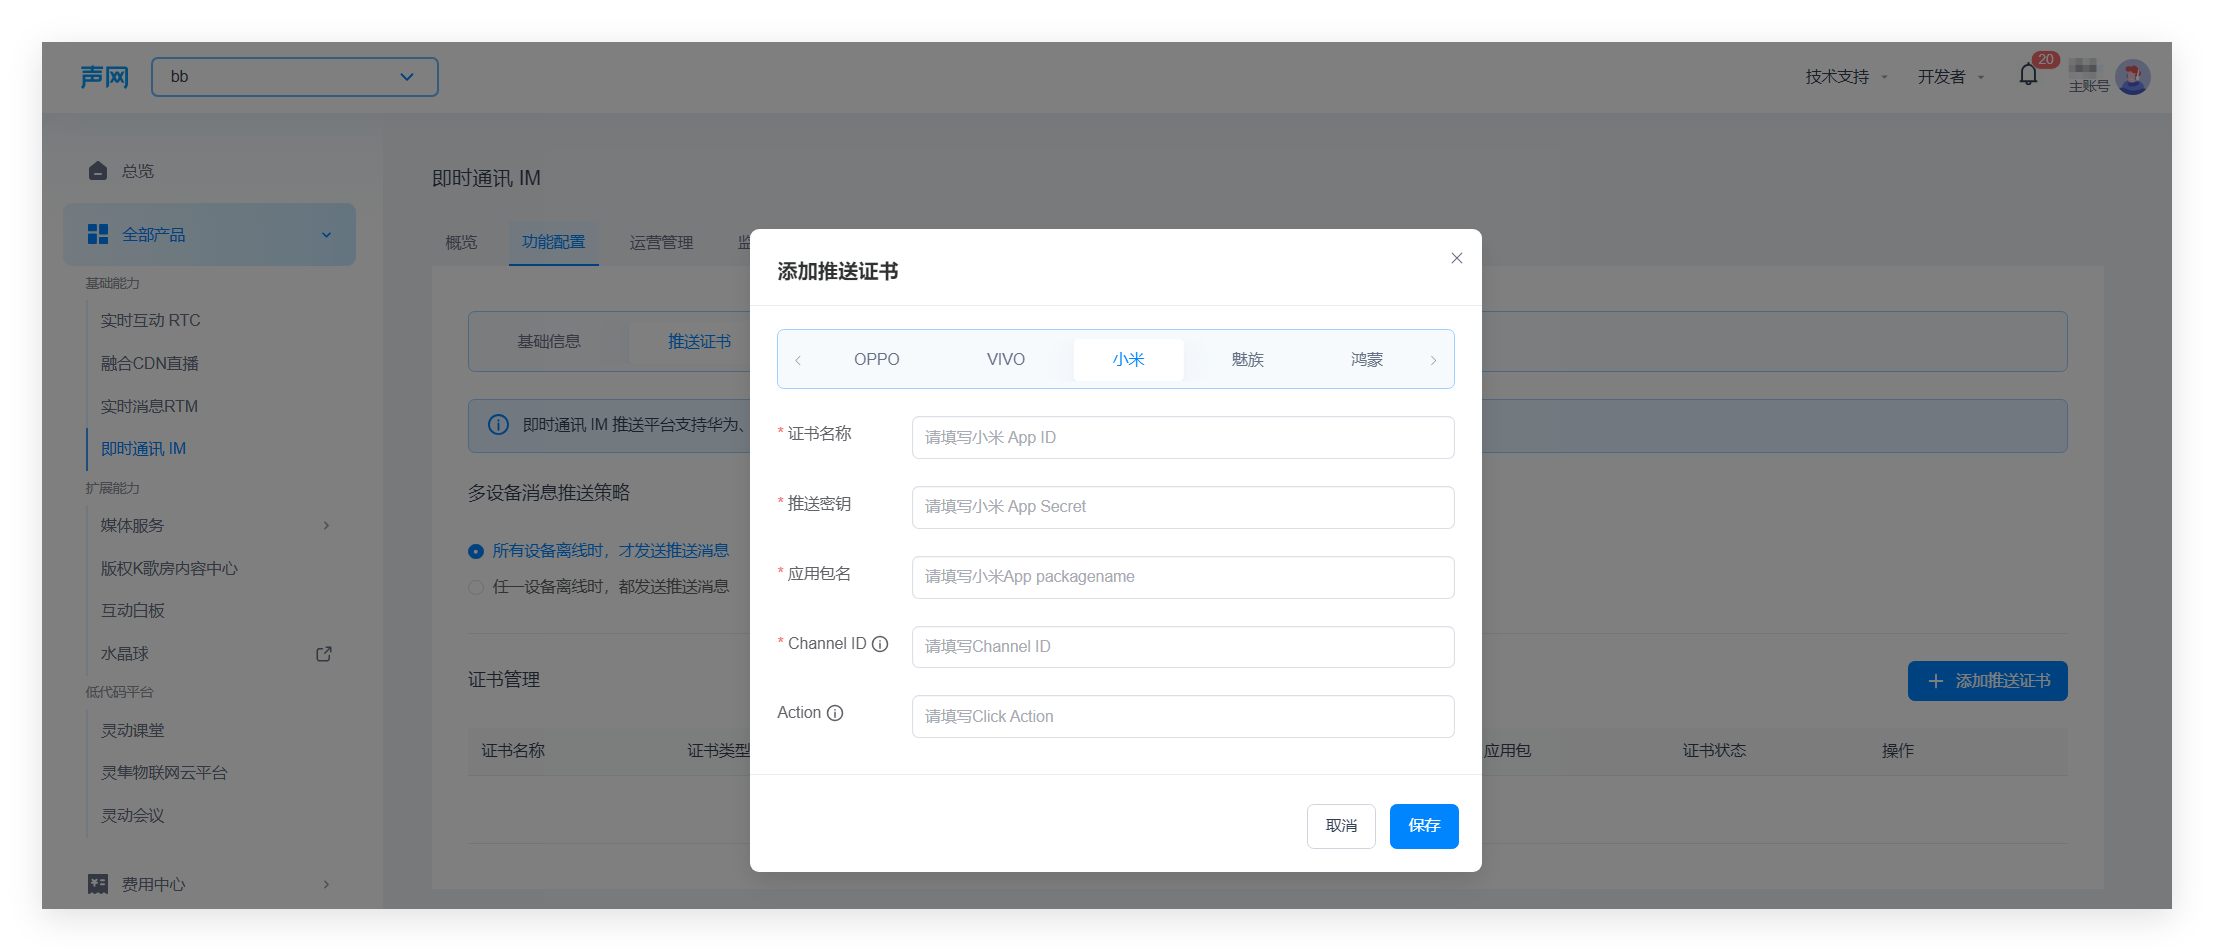Click the 保存 button
Screen dimensions: 2214x951
click(1424, 826)
